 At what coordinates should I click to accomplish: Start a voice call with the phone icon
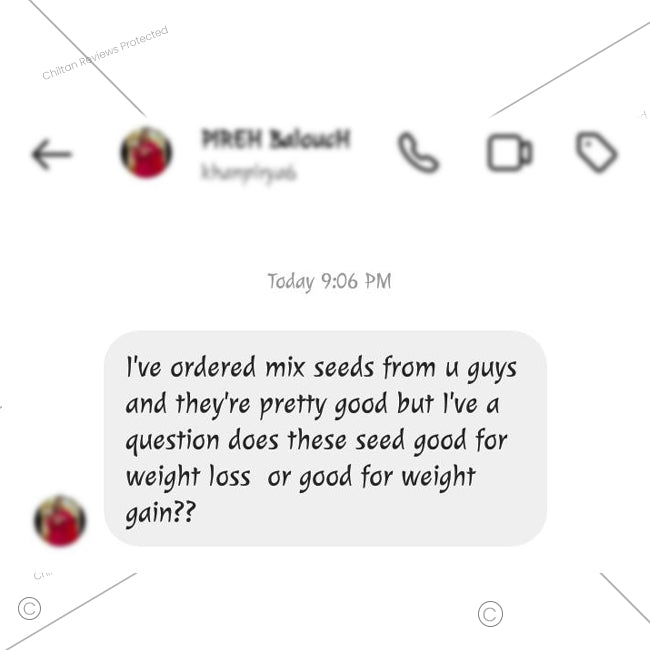418,152
